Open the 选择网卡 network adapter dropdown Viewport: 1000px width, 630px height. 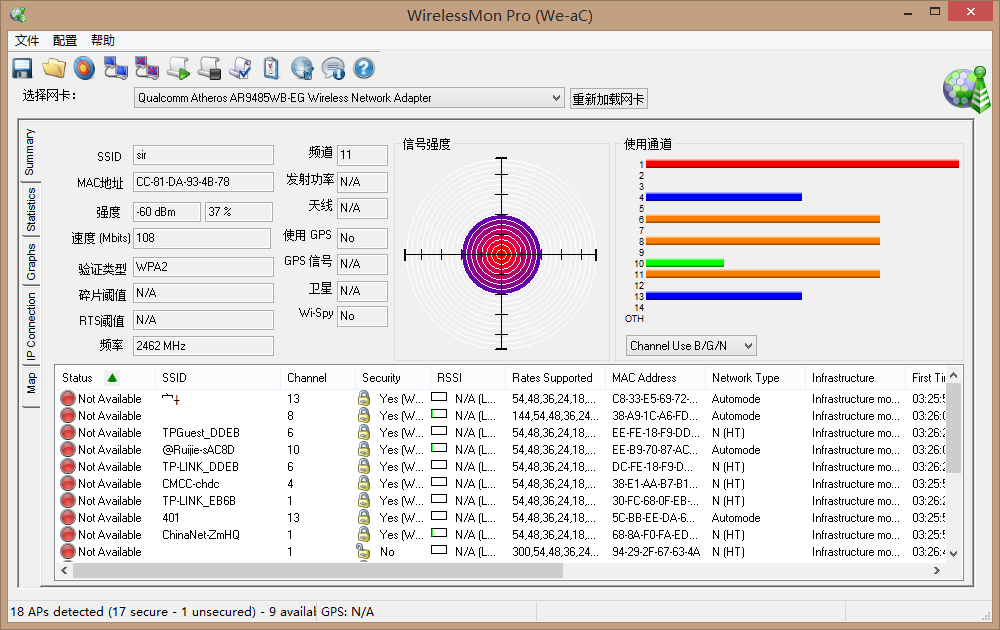(349, 98)
